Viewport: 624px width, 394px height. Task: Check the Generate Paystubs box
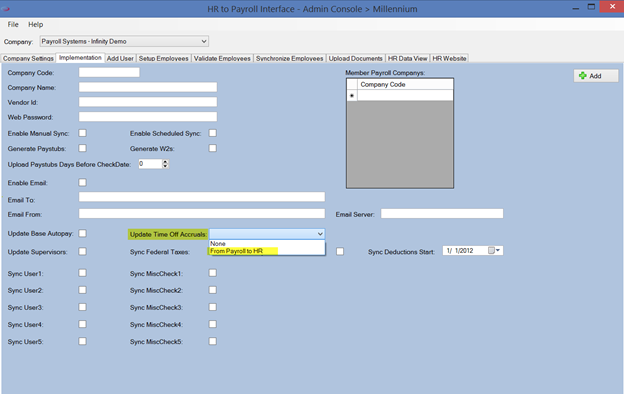pyautogui.click(x=82, y=148)
